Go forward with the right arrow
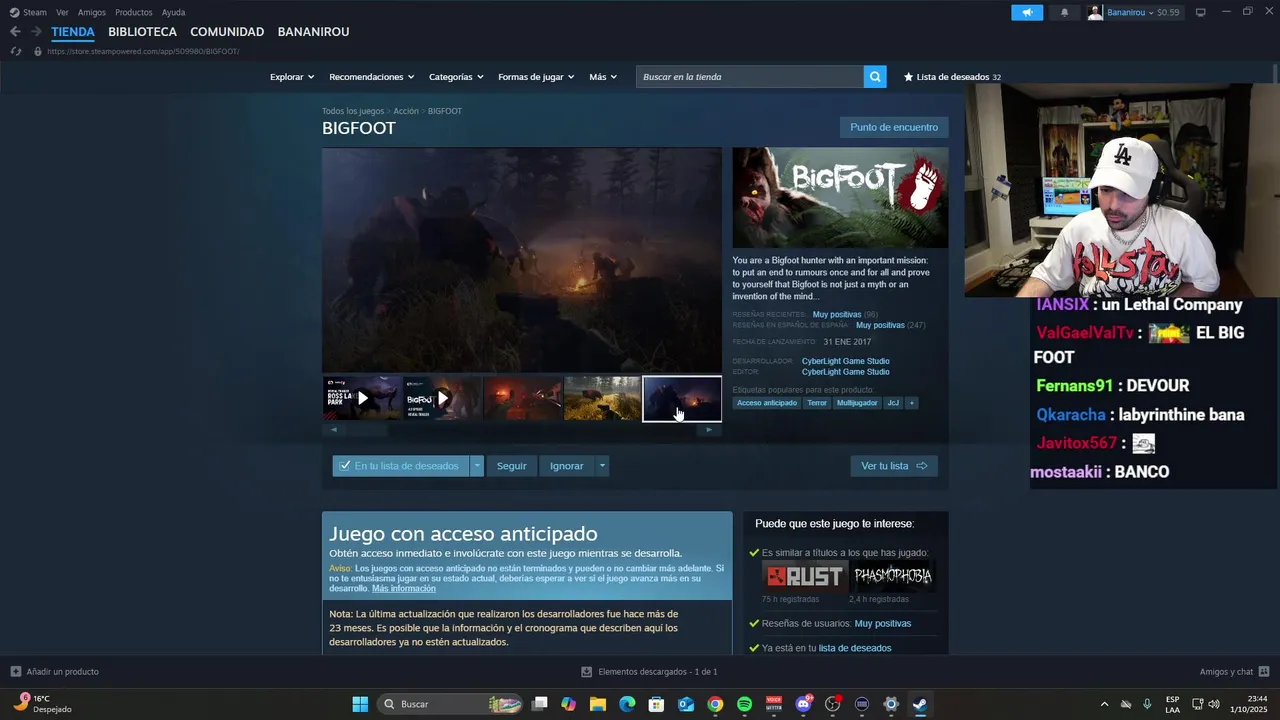Screen dimensions: 1280x720 36,32
